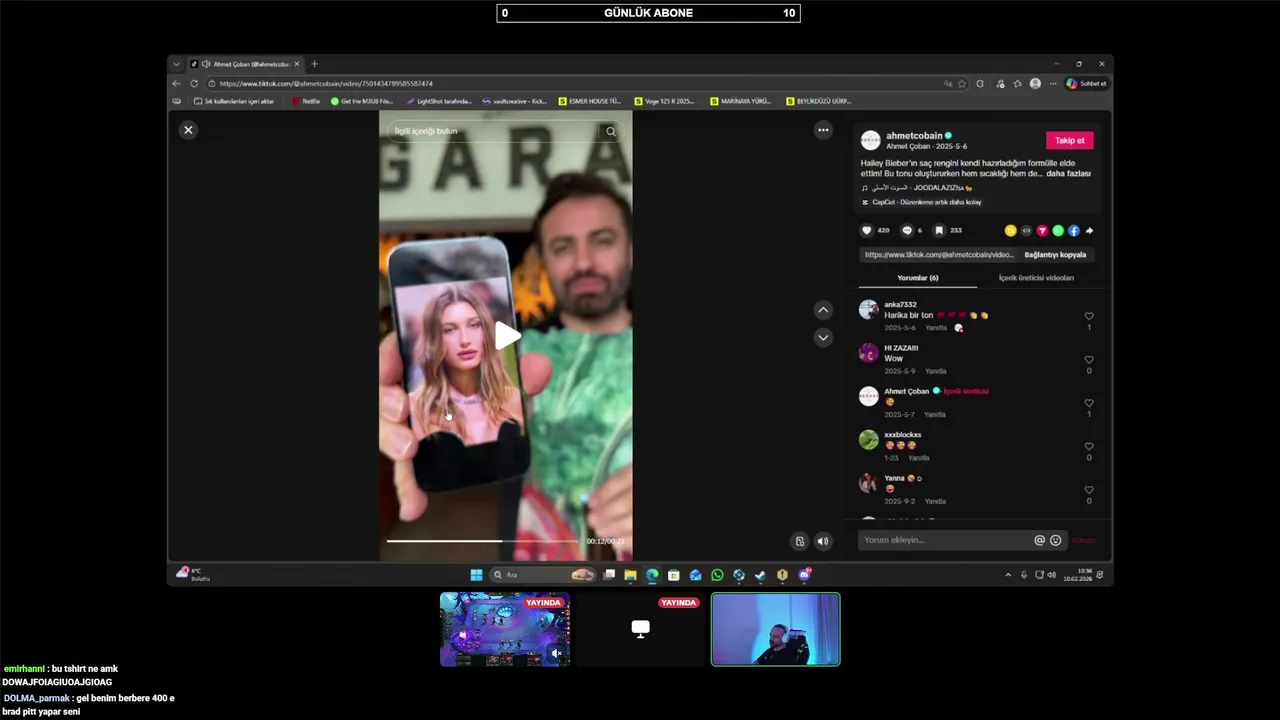Toggle the auto-scroll icon beside the speaker

[799, 541]
